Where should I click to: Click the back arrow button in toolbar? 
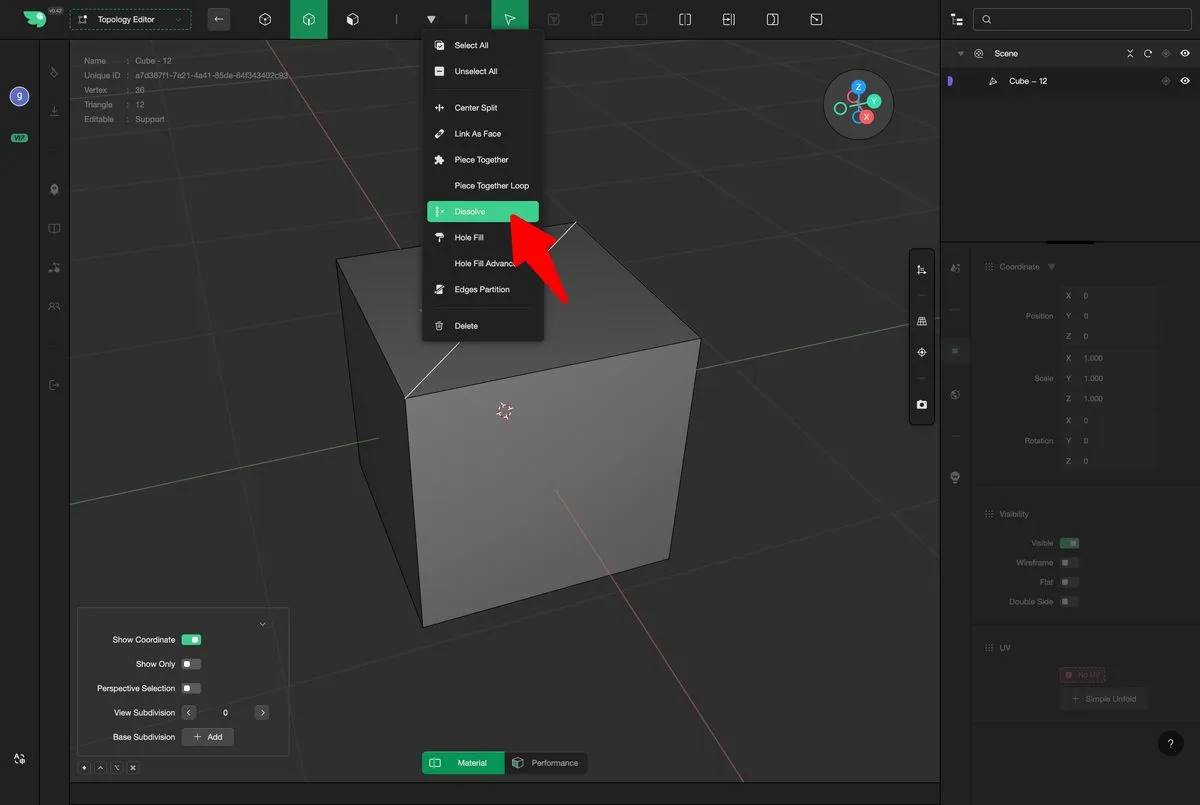(219, 19)
